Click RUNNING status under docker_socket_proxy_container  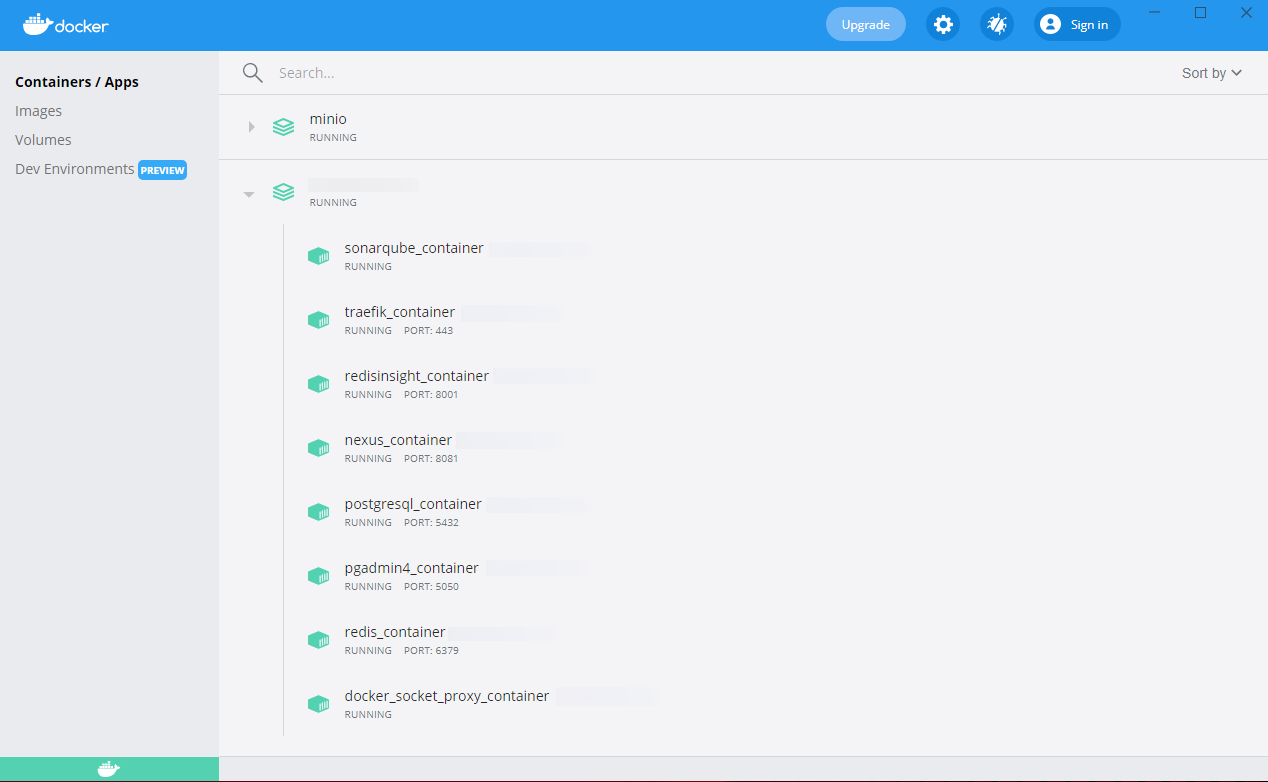tap(368, 715)
